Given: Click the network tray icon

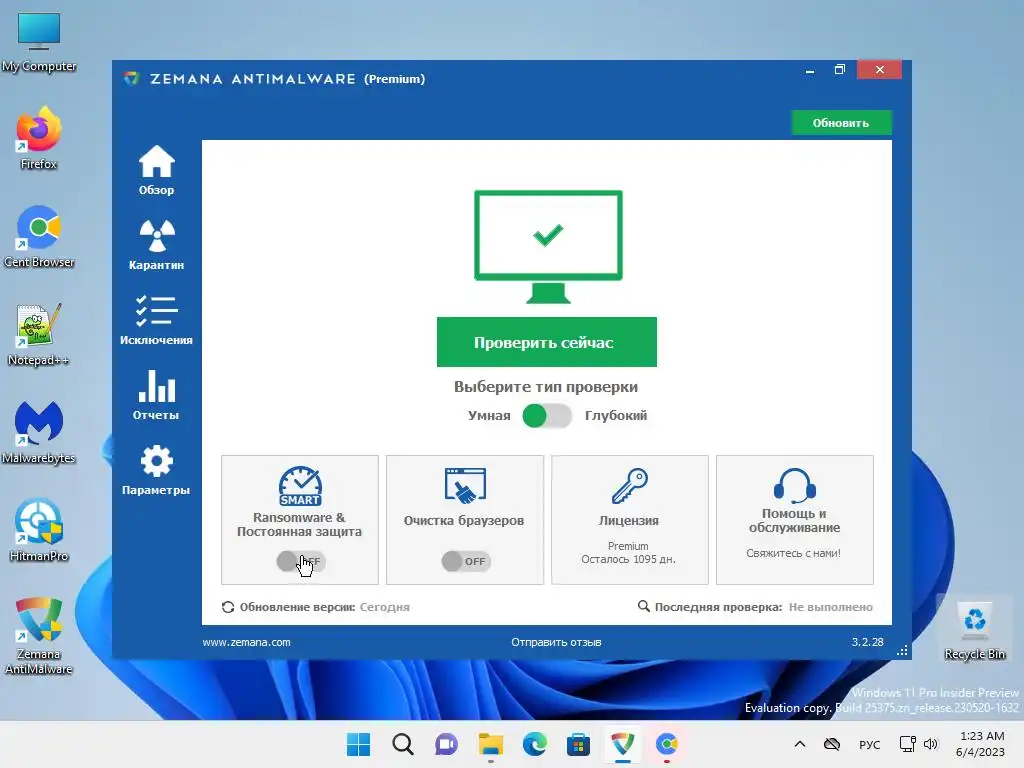Looking at the screenshot, I should (907, 744).
